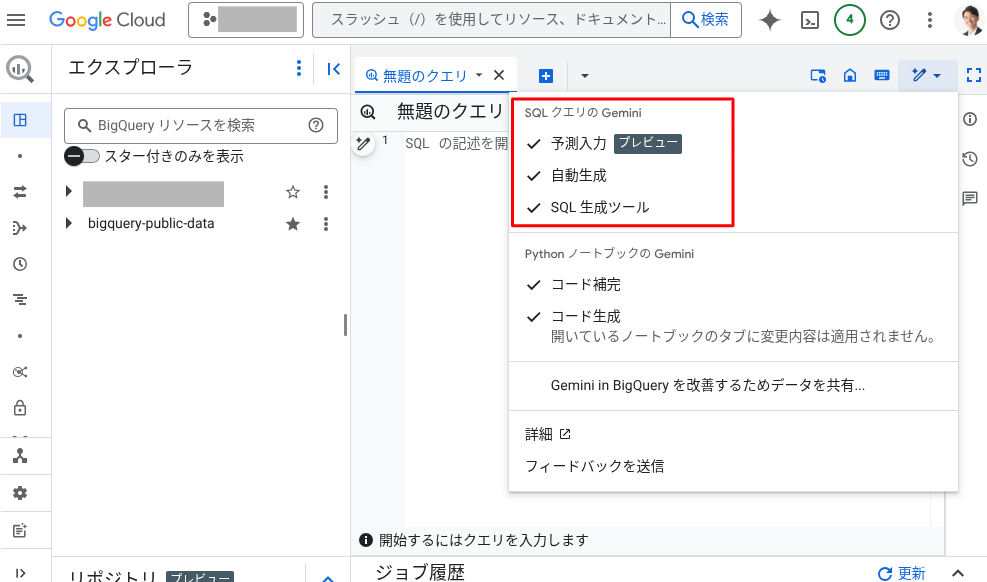
Task: Open actions menu for redacted project
Action: coord(326,192)
